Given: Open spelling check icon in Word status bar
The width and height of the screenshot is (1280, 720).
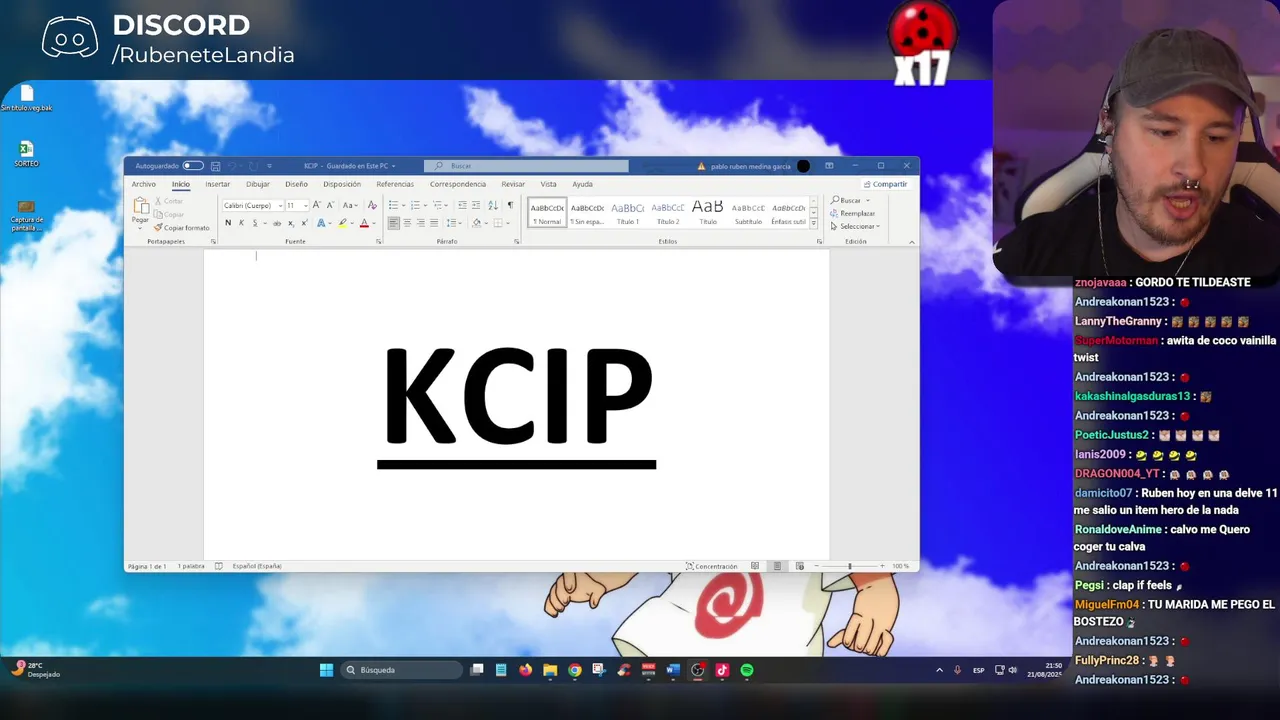Looking at the screenshot, I should click(219, 566).
